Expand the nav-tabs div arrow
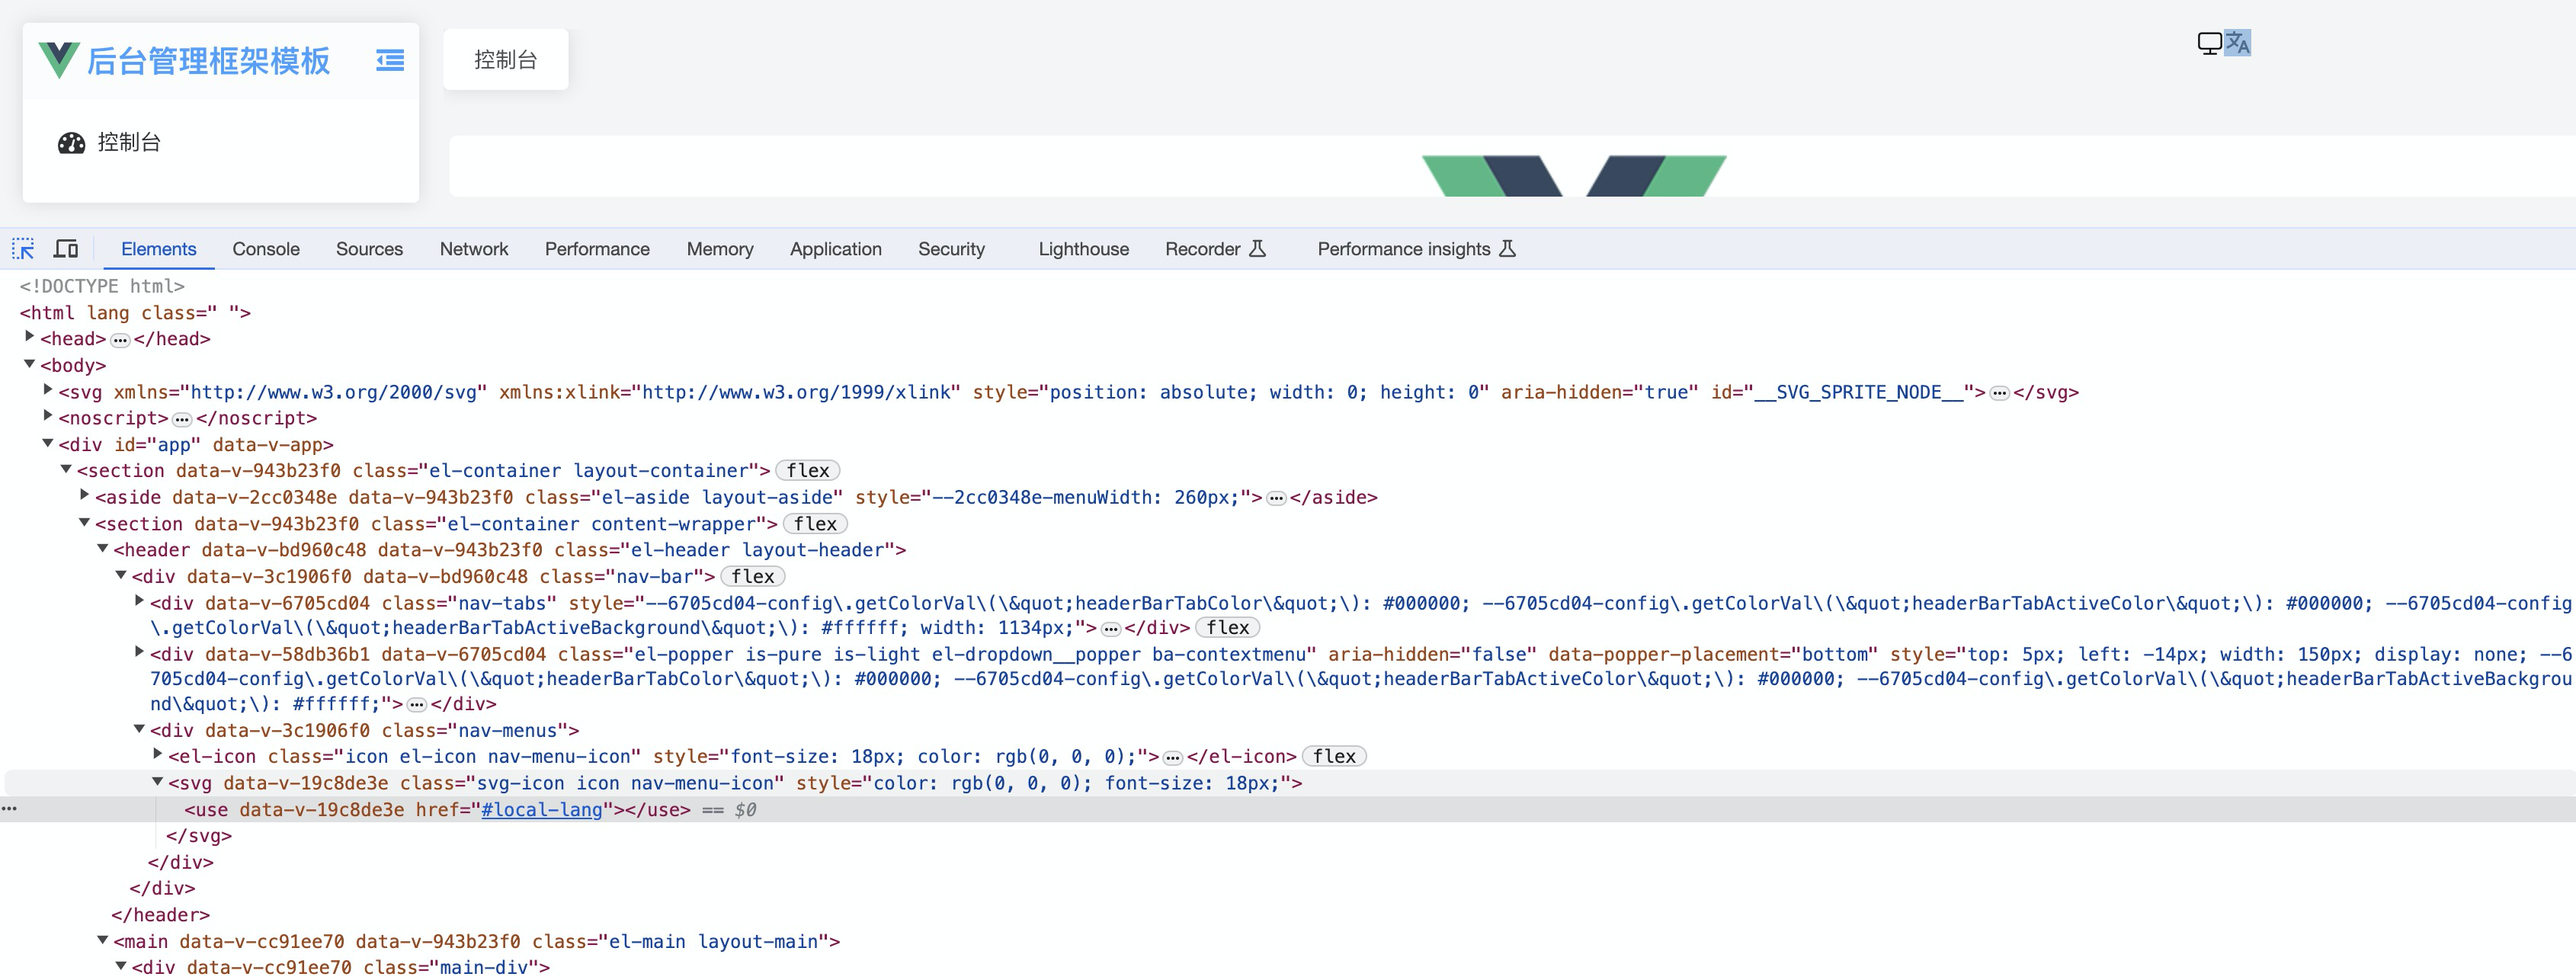 point(140,601)
